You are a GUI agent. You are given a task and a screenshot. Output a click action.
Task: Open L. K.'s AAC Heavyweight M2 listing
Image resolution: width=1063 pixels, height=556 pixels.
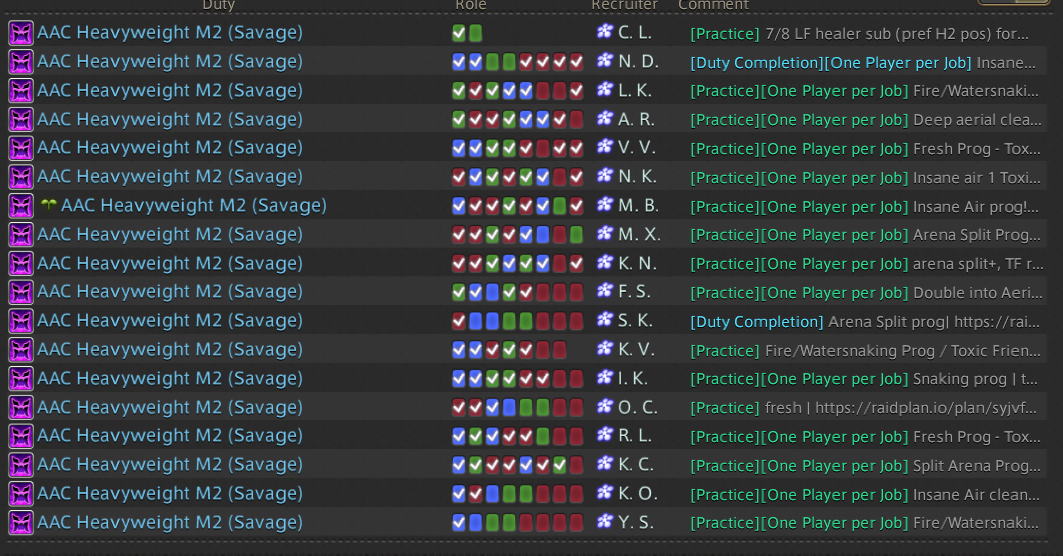169,90
